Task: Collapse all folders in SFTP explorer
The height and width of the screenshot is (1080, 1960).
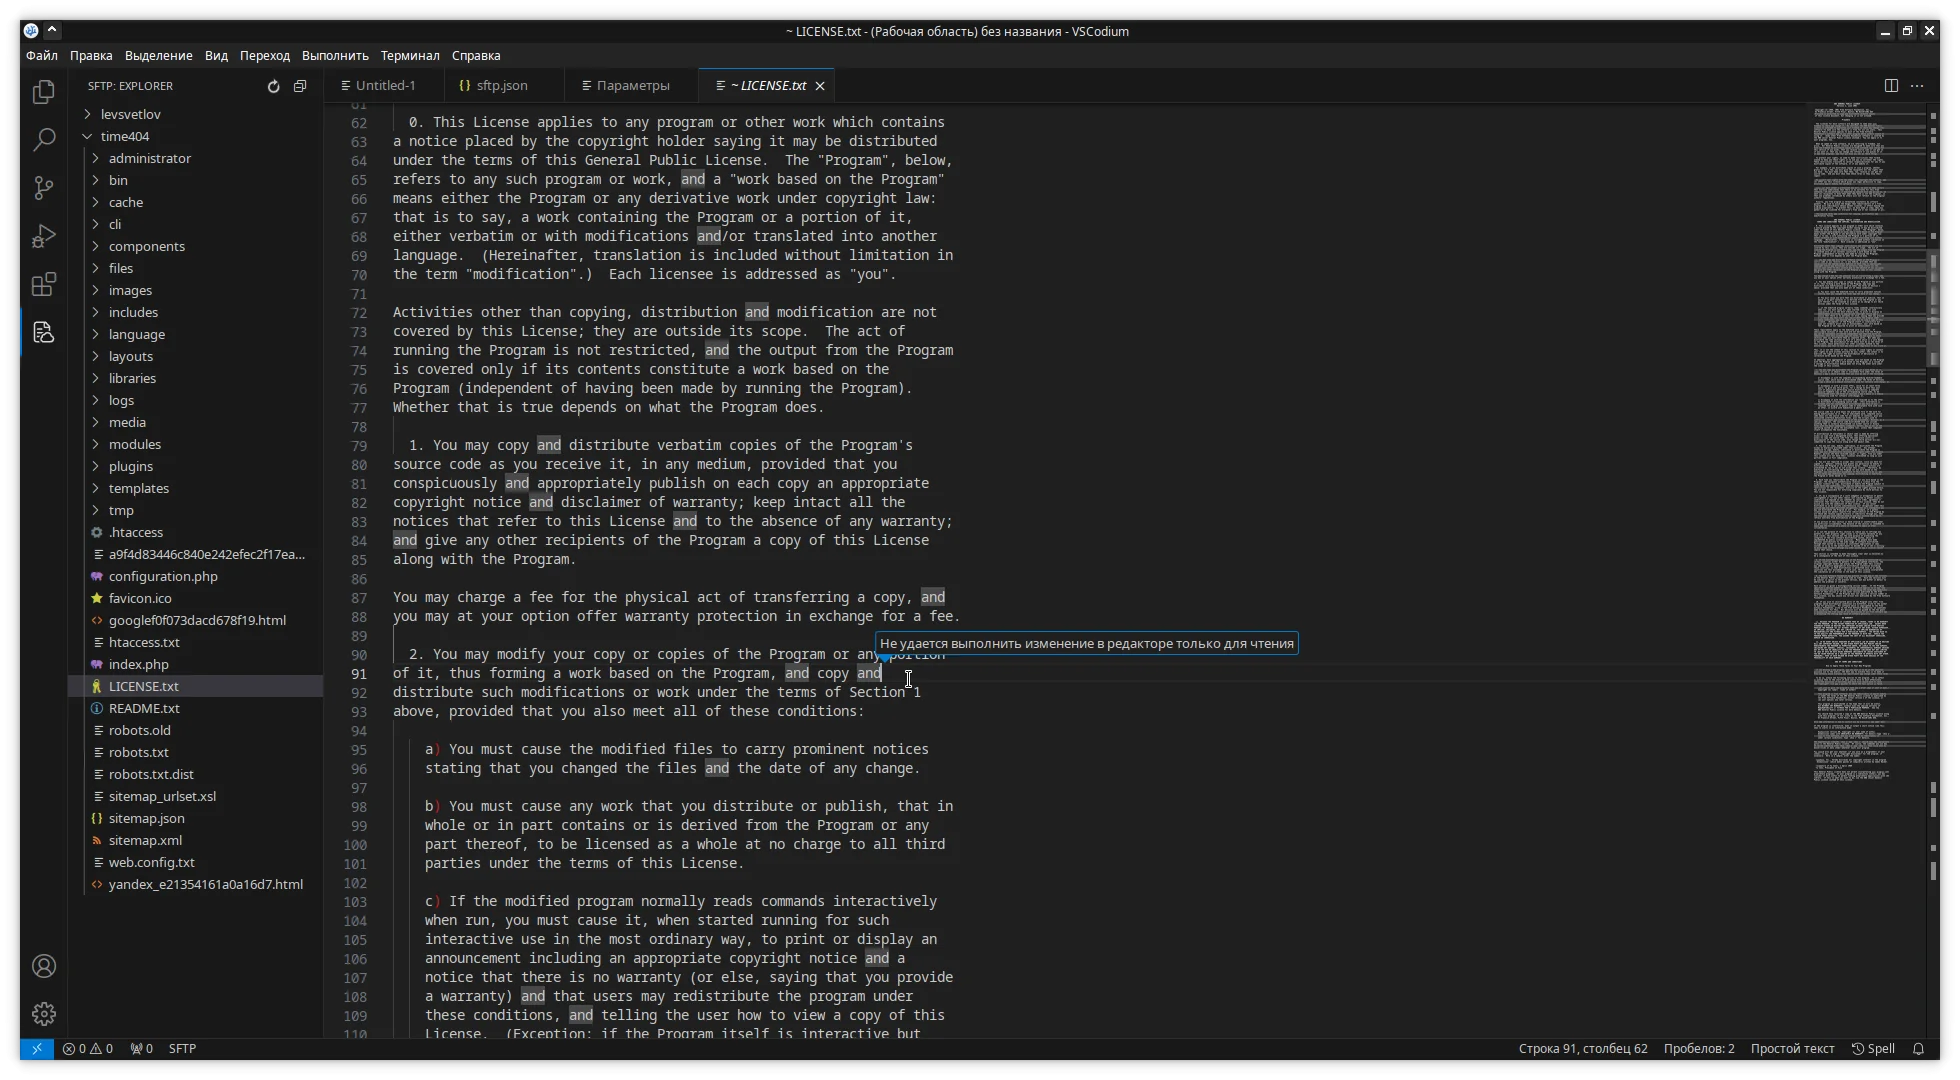Action: (x=299, y=86)
